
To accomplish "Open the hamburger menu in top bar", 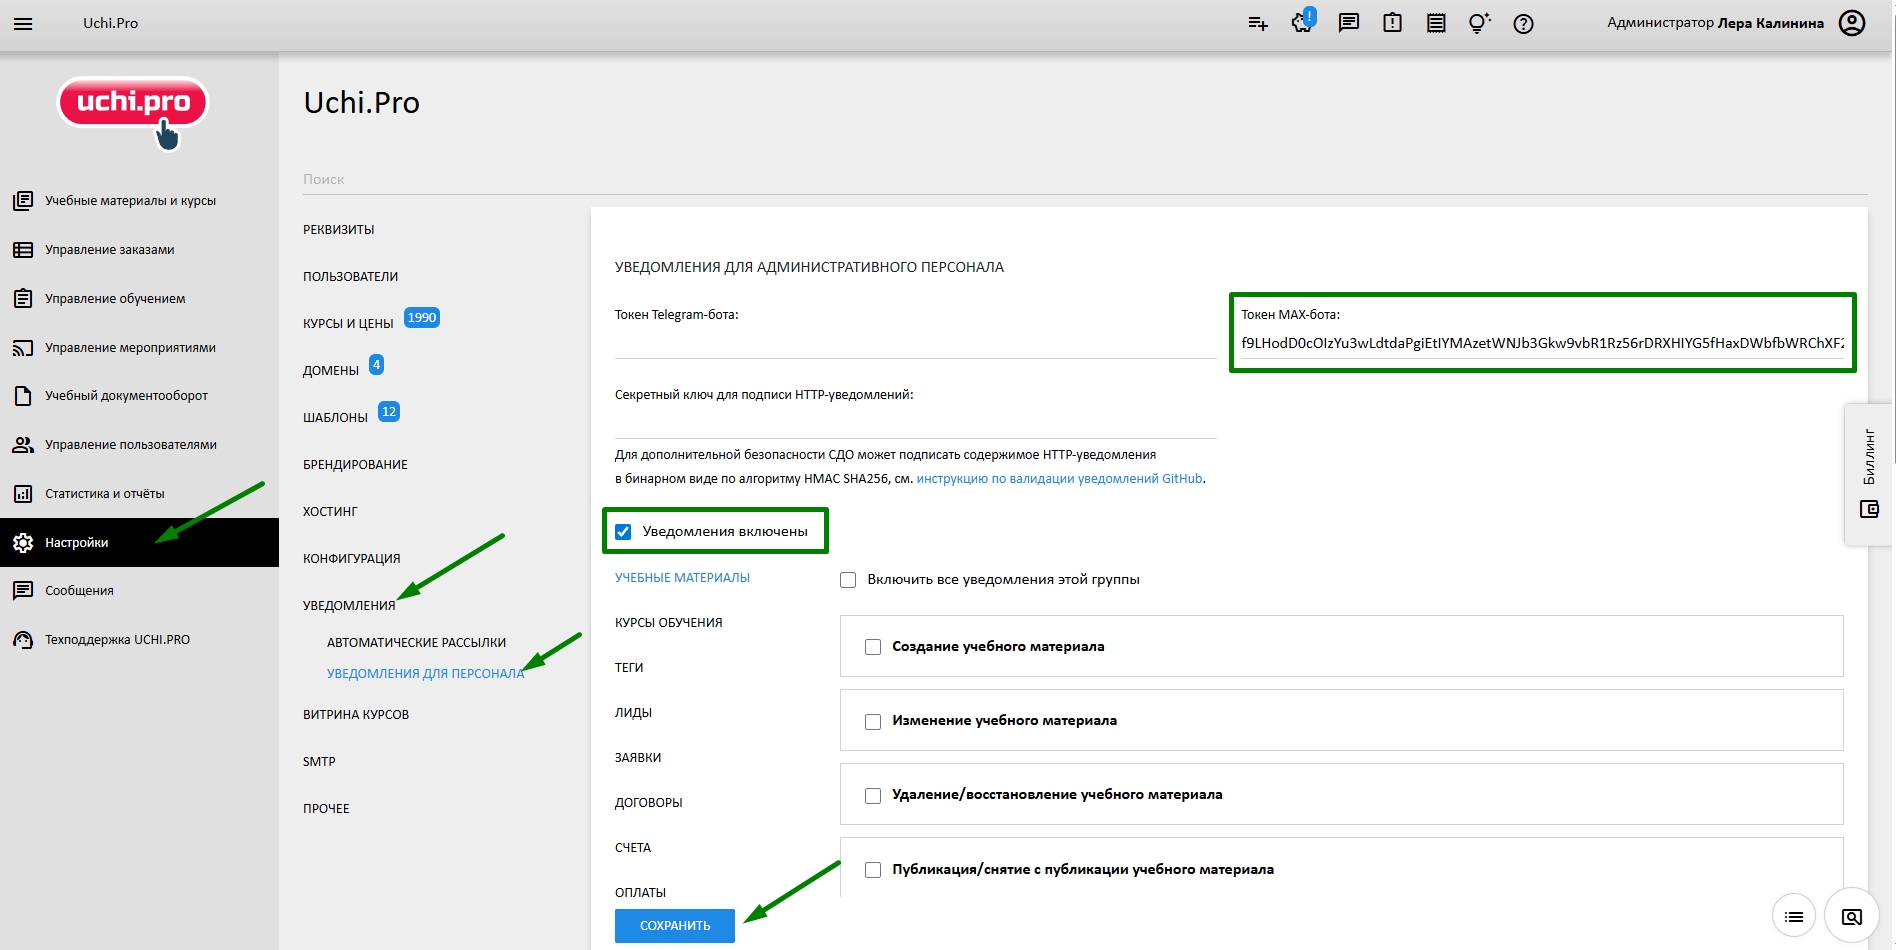I will tap(23, 24).
